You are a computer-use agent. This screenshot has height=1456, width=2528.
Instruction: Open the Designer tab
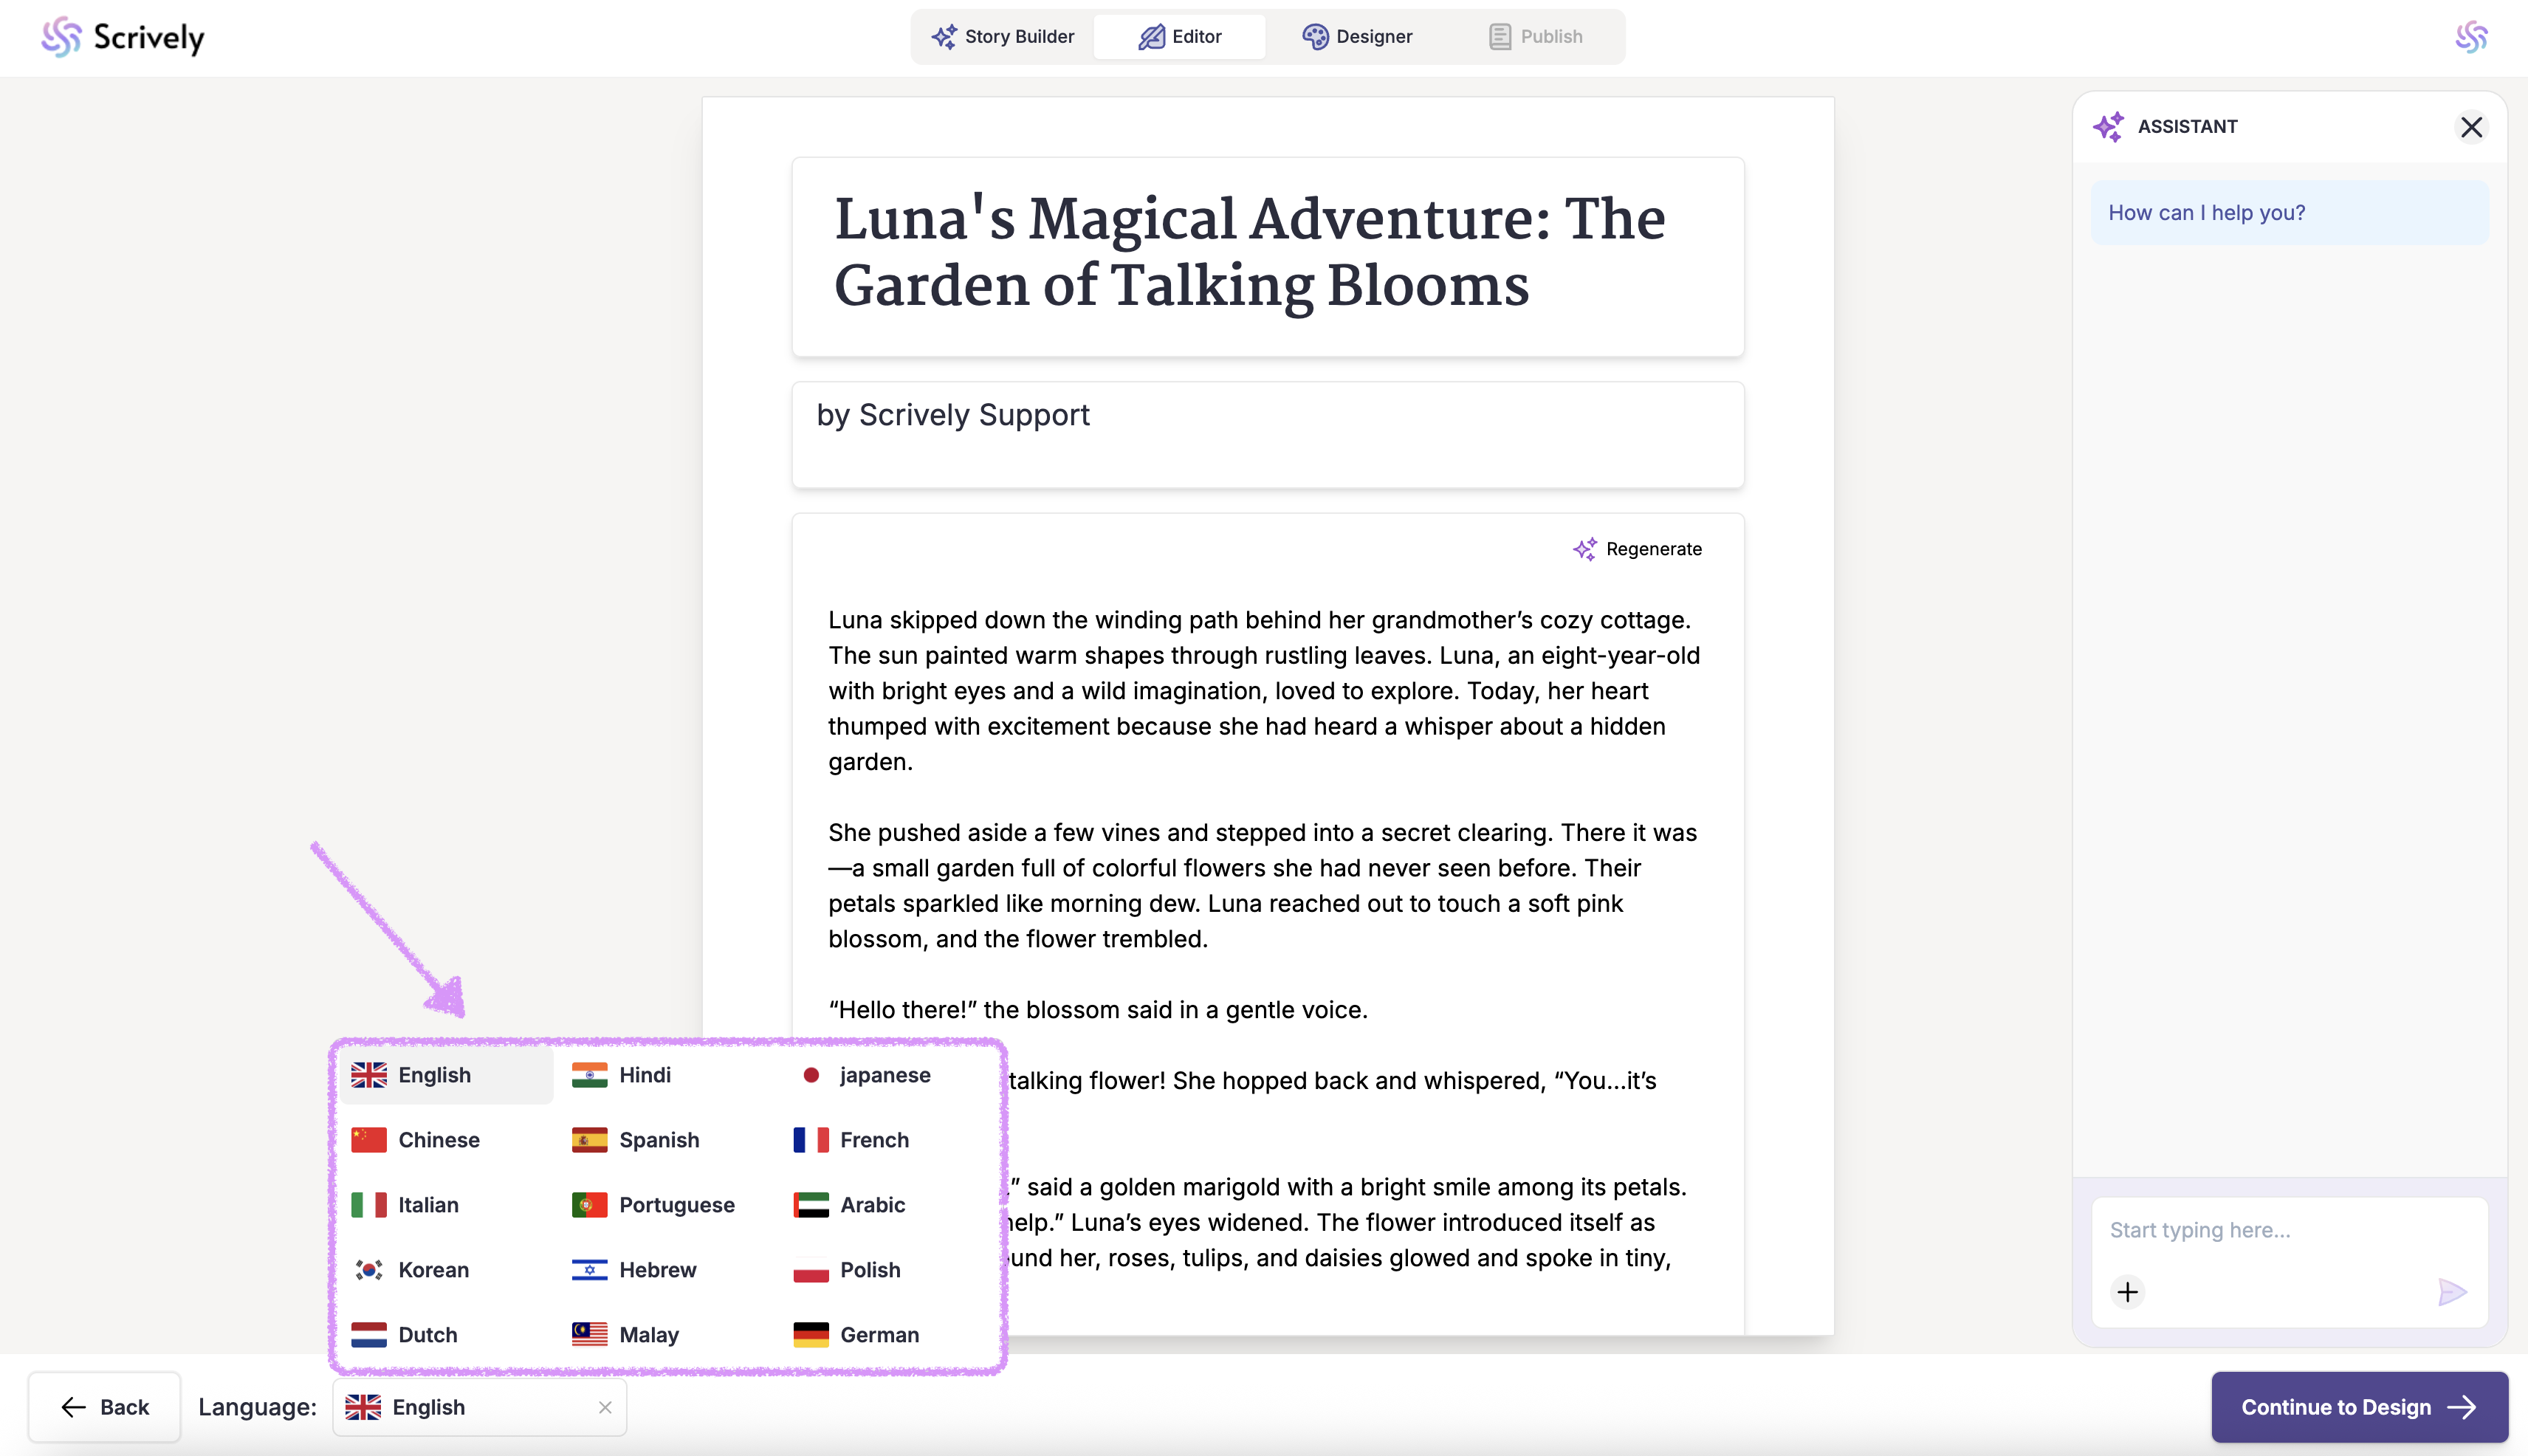1357,37
